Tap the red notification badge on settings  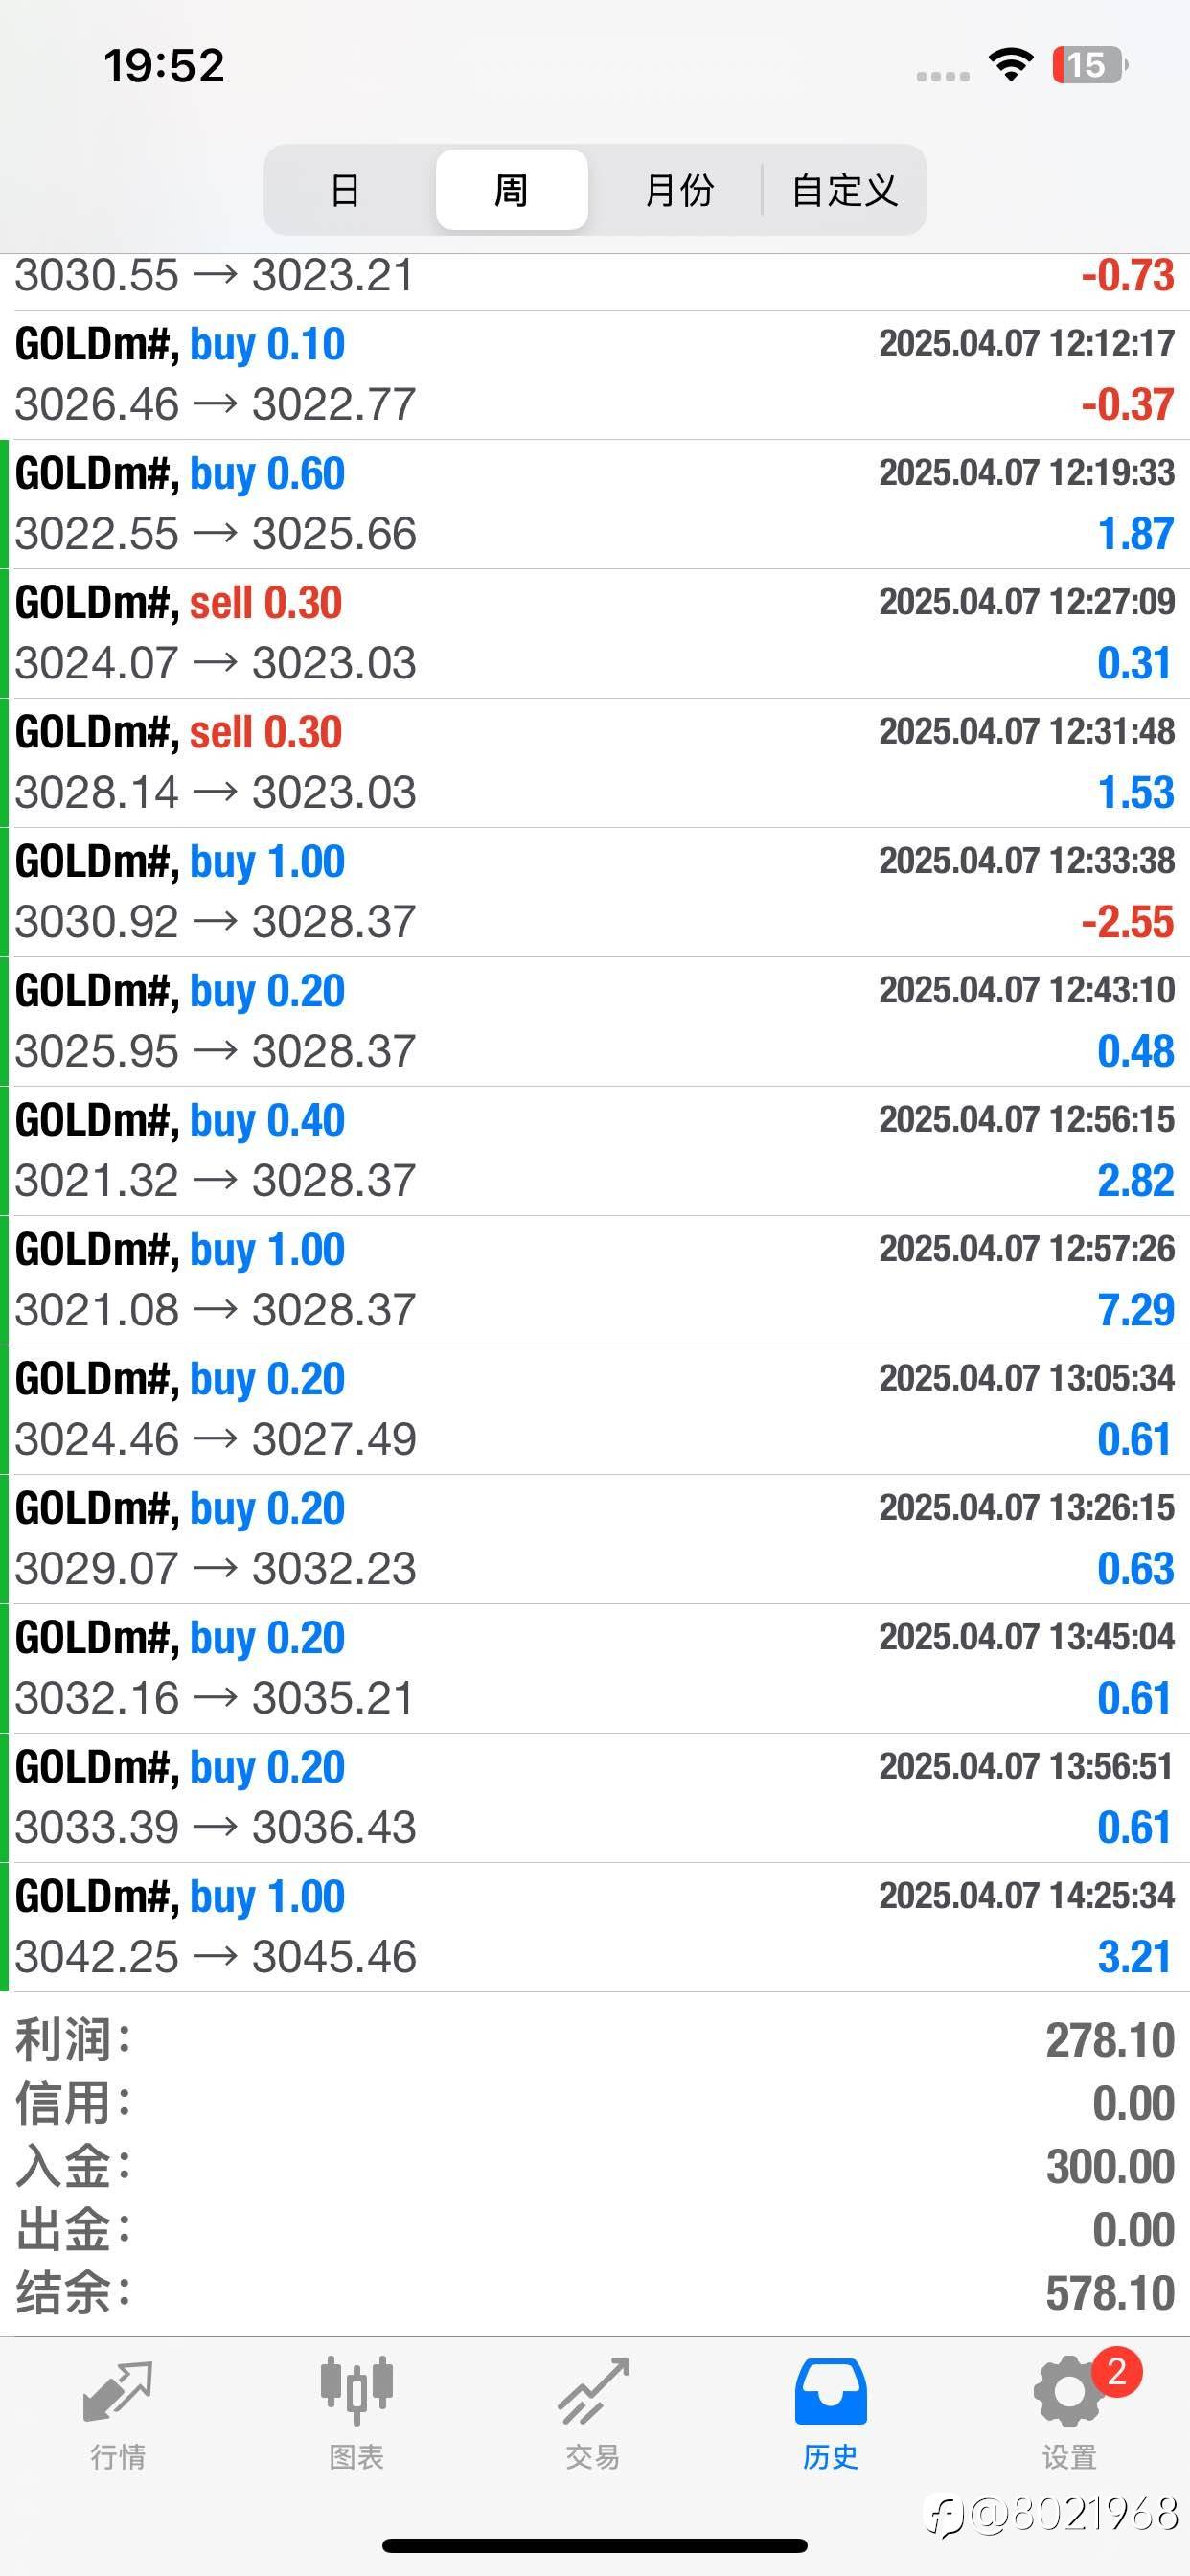[1116, 2372]
